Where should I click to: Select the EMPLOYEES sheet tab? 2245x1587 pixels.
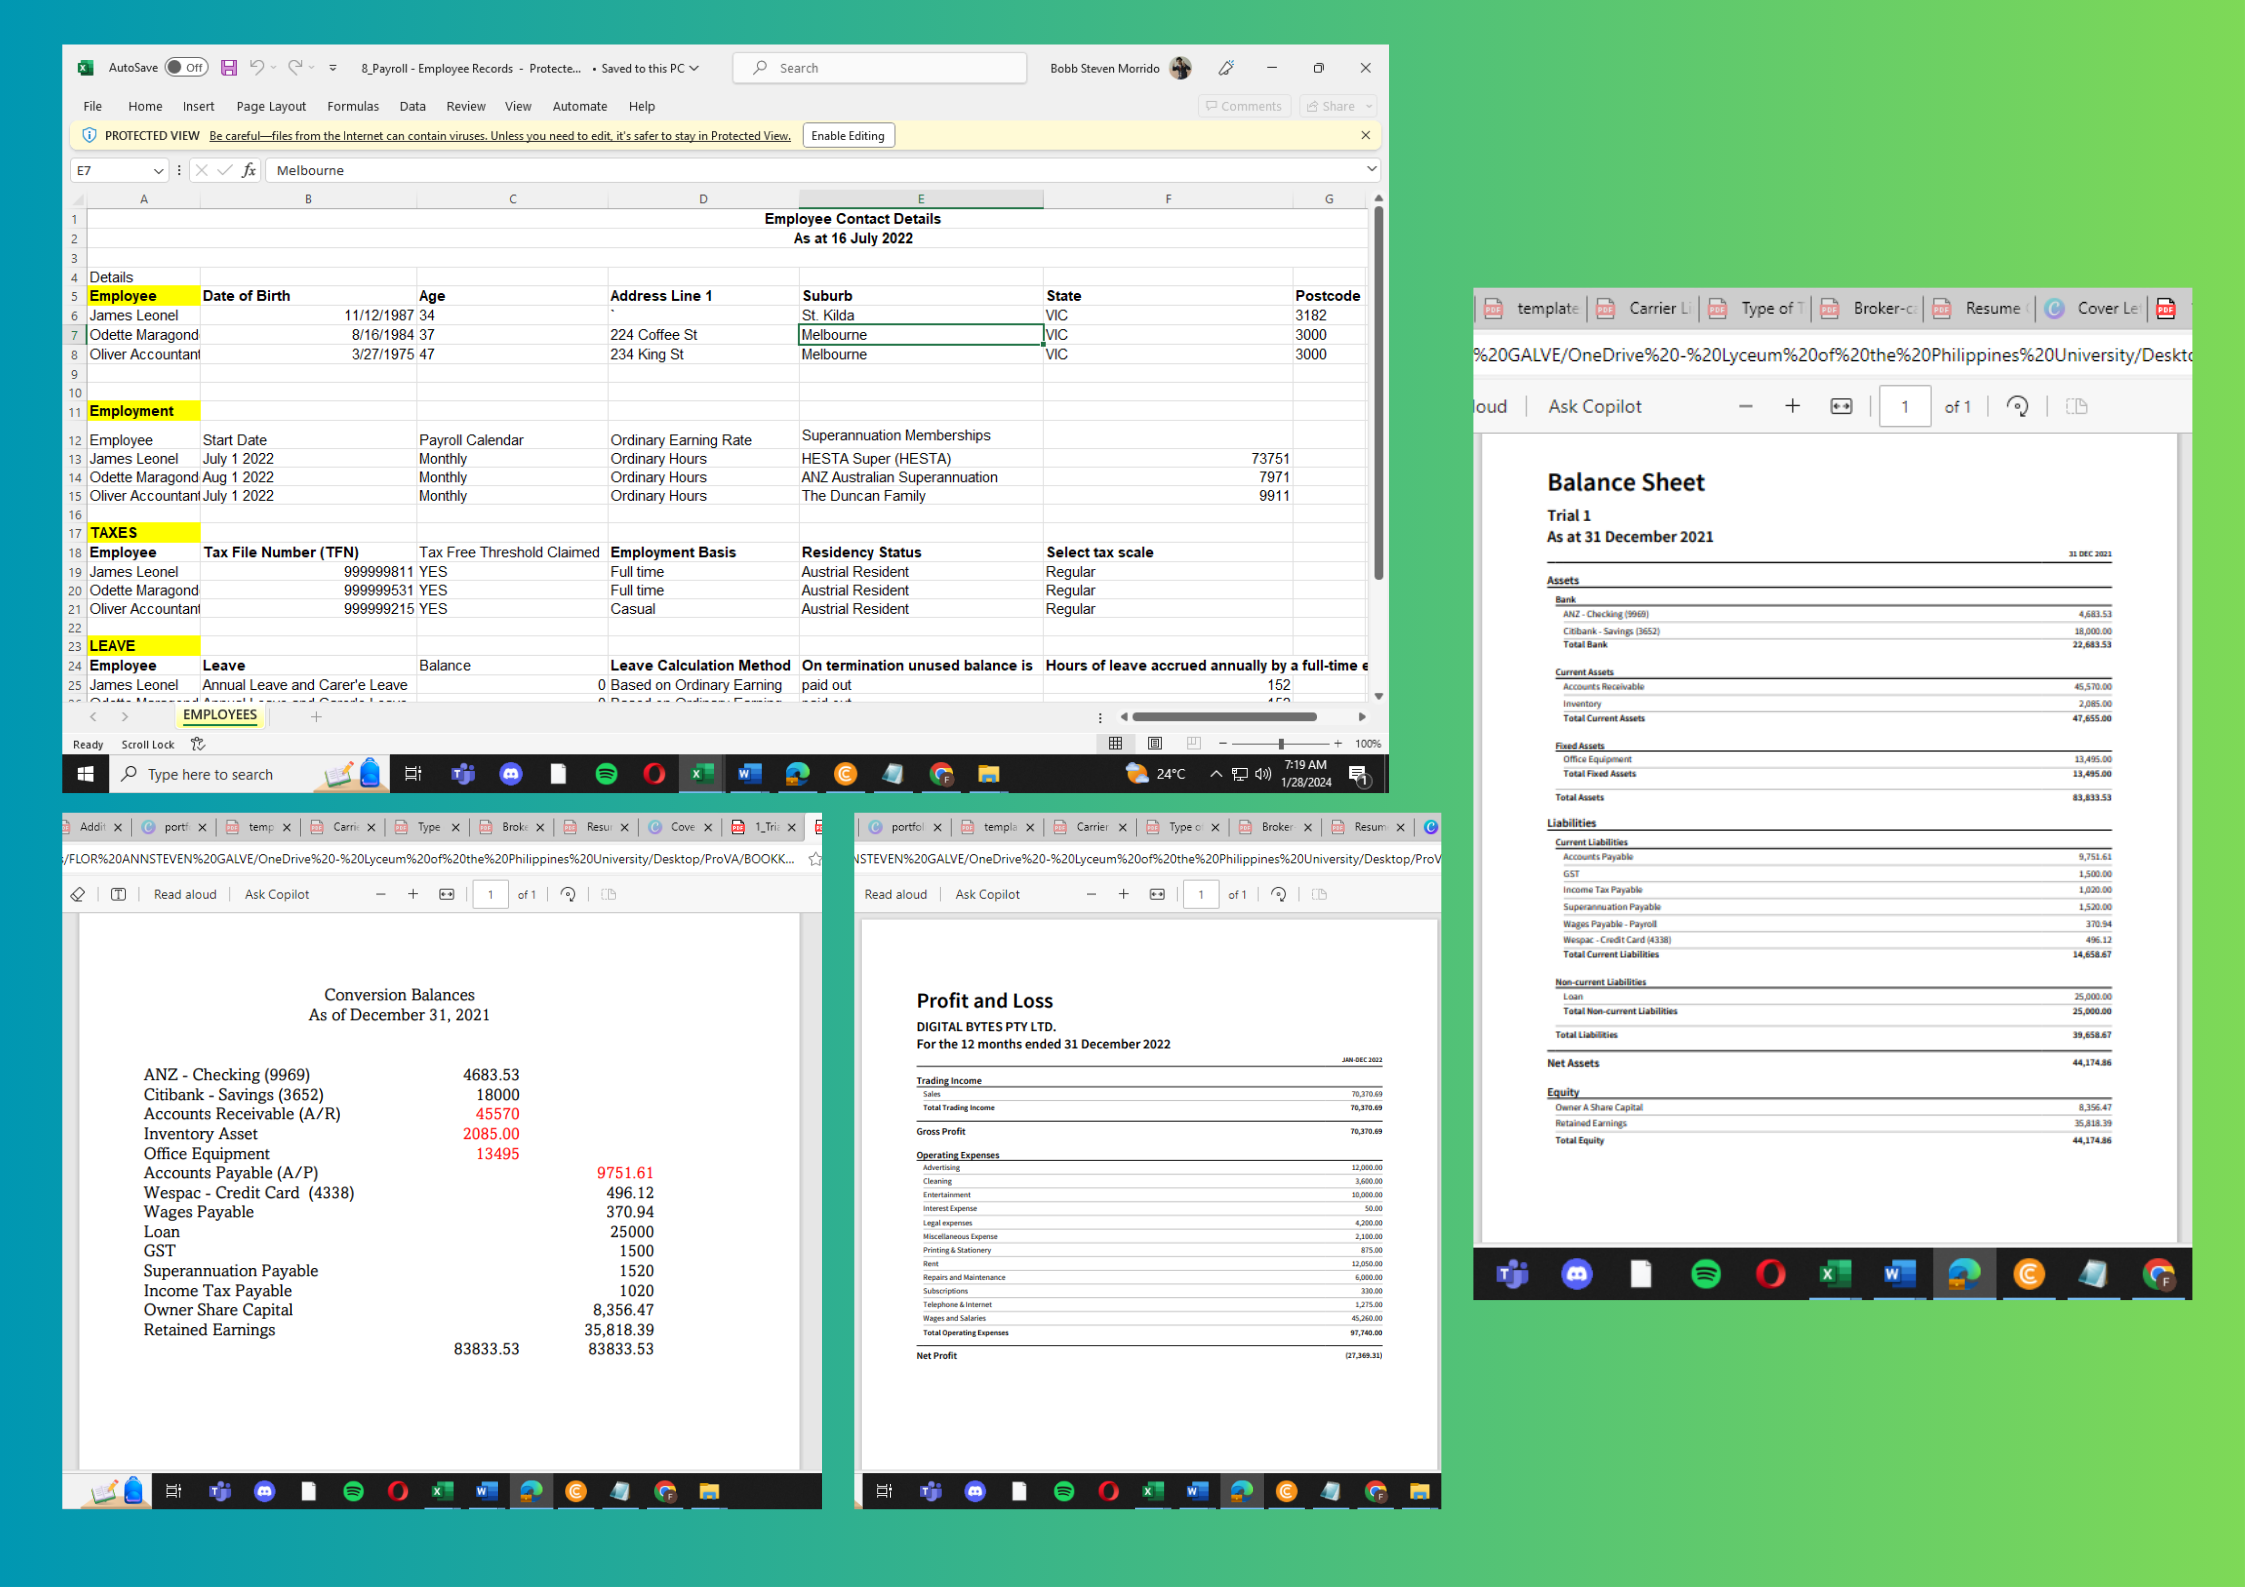point(220,715)
